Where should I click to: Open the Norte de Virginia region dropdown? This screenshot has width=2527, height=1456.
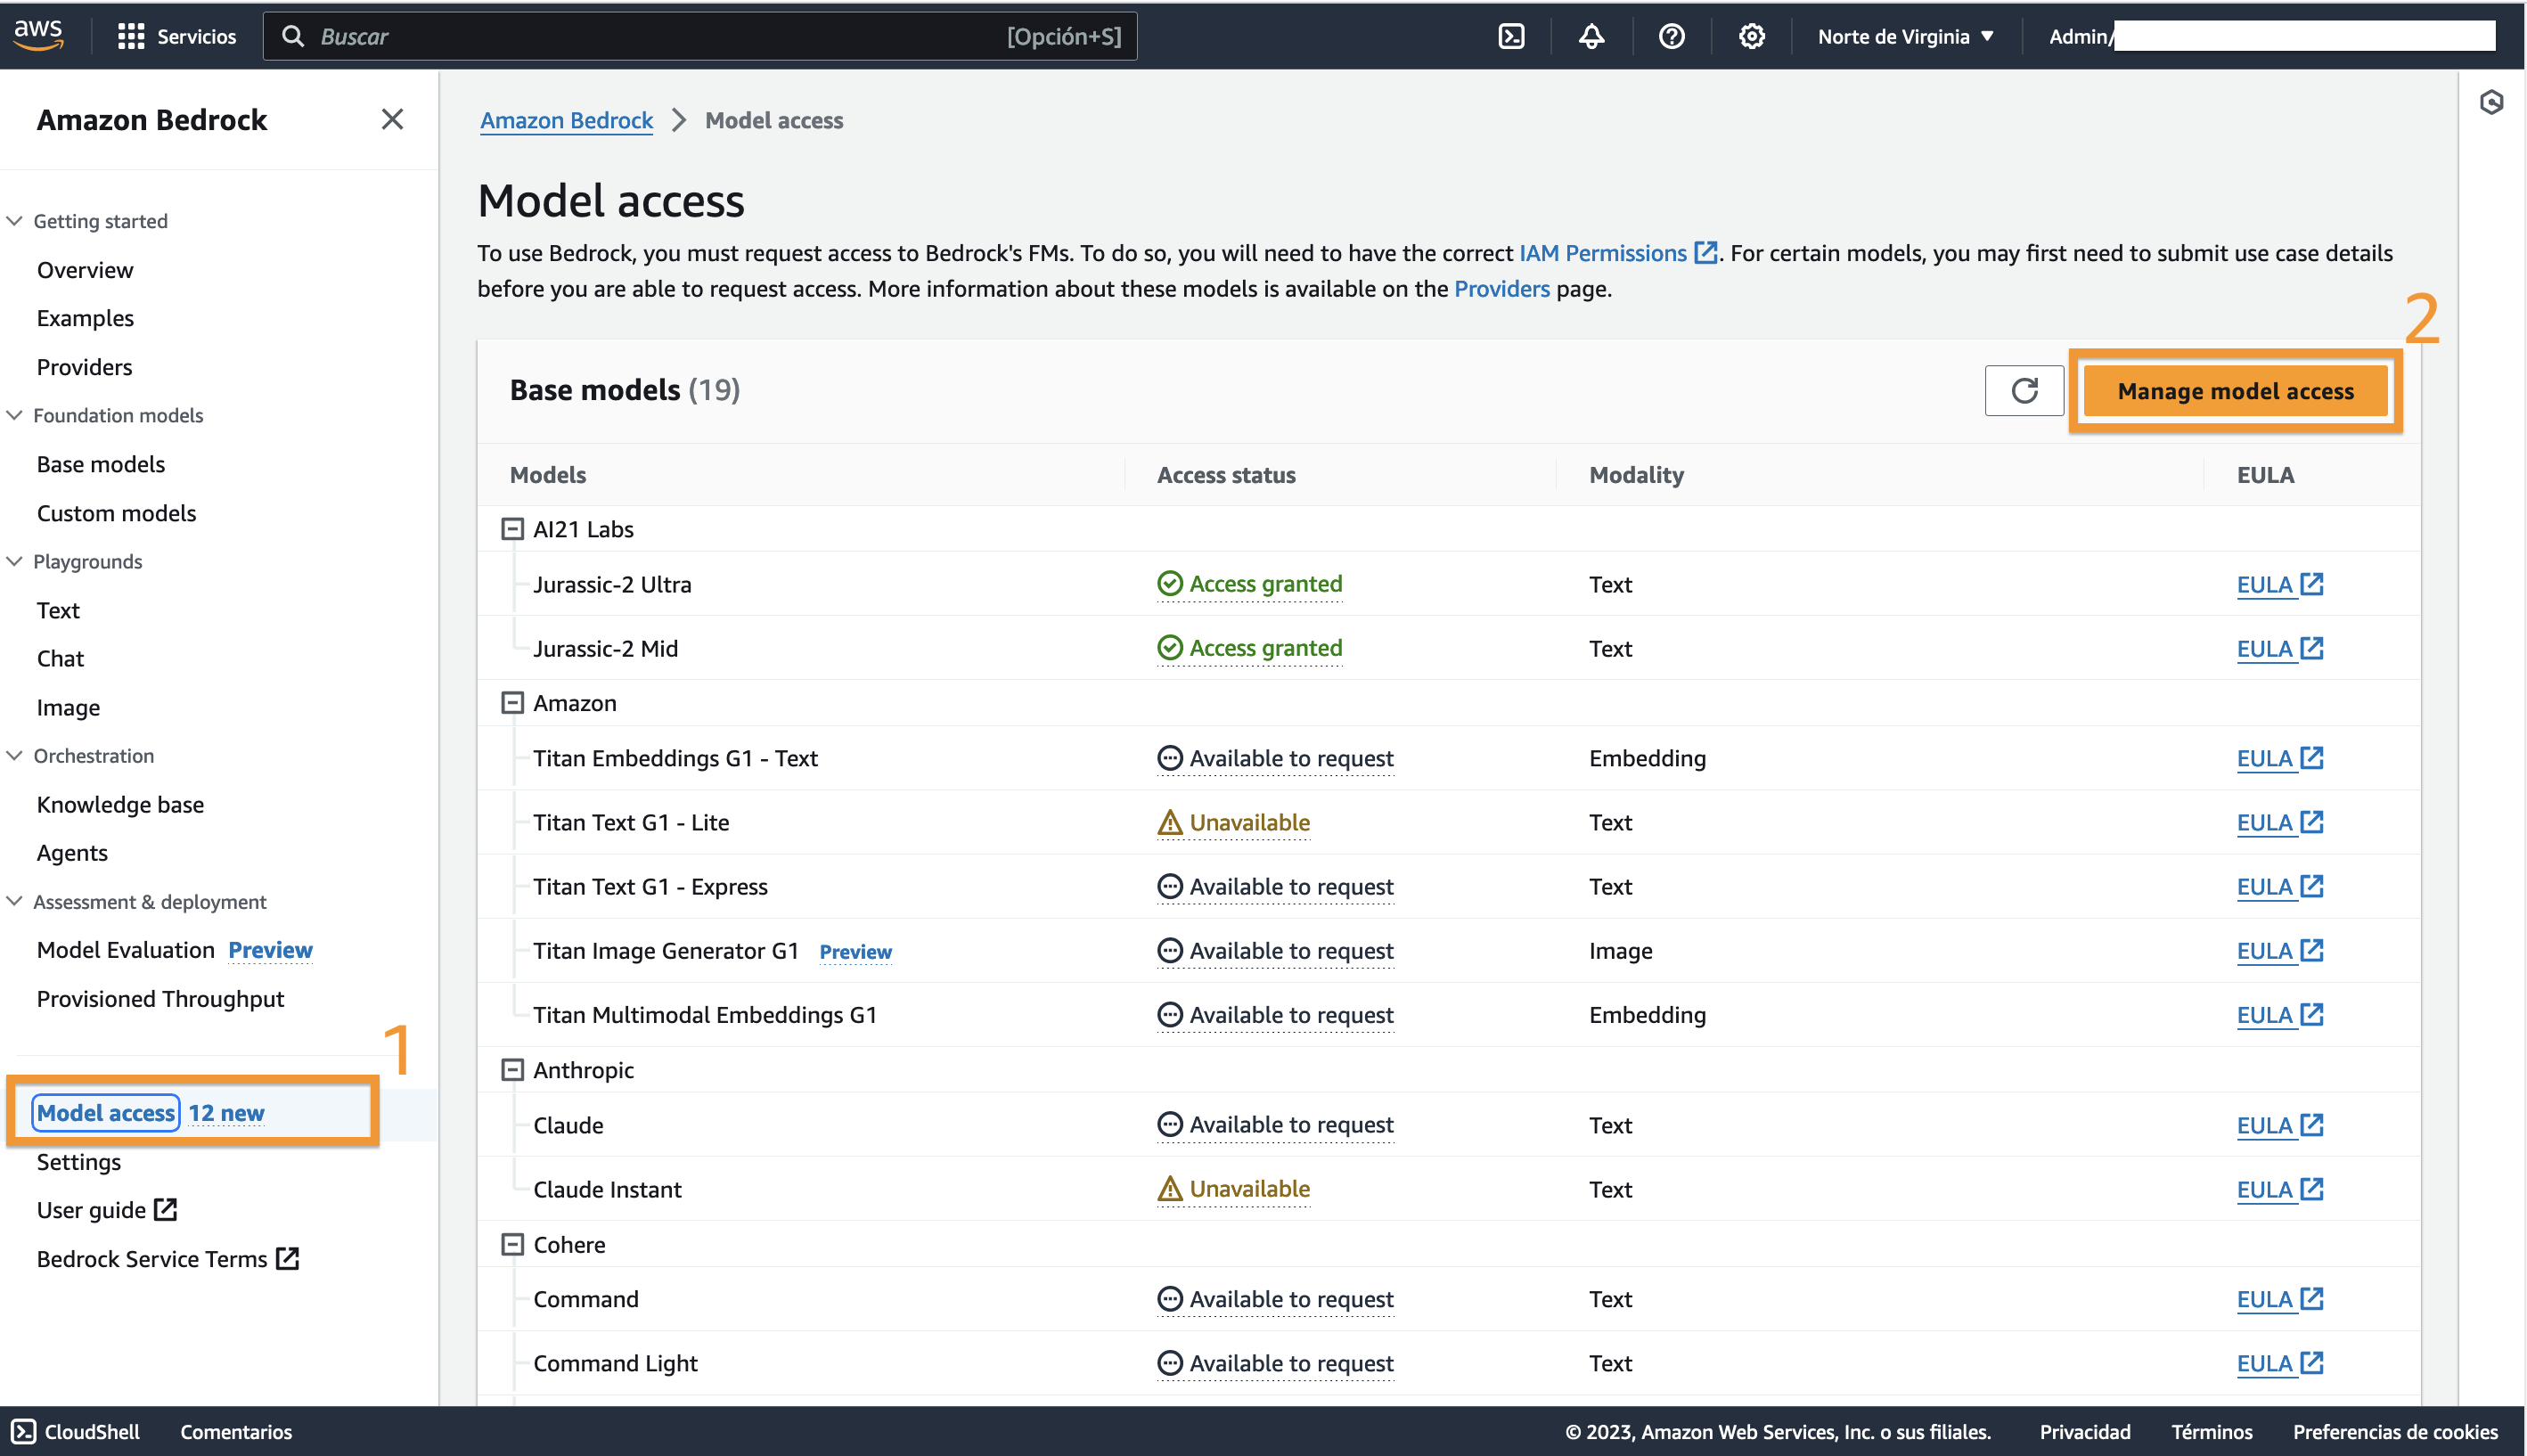(x=1904, y=37)
